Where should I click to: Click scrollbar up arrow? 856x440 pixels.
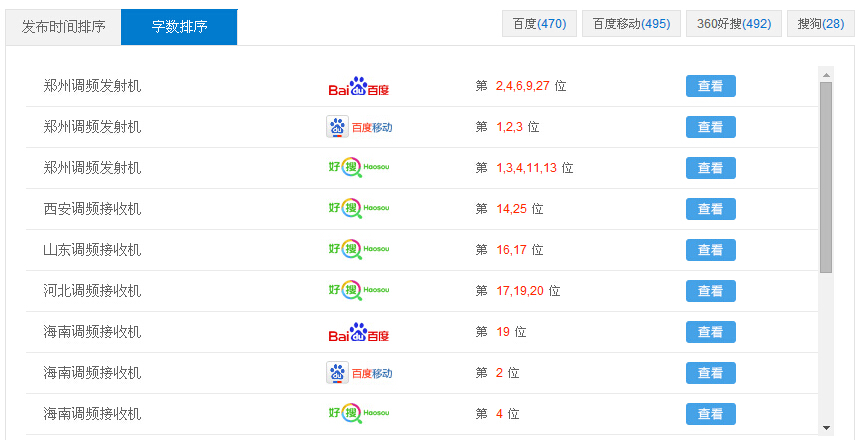pos(826,75)
